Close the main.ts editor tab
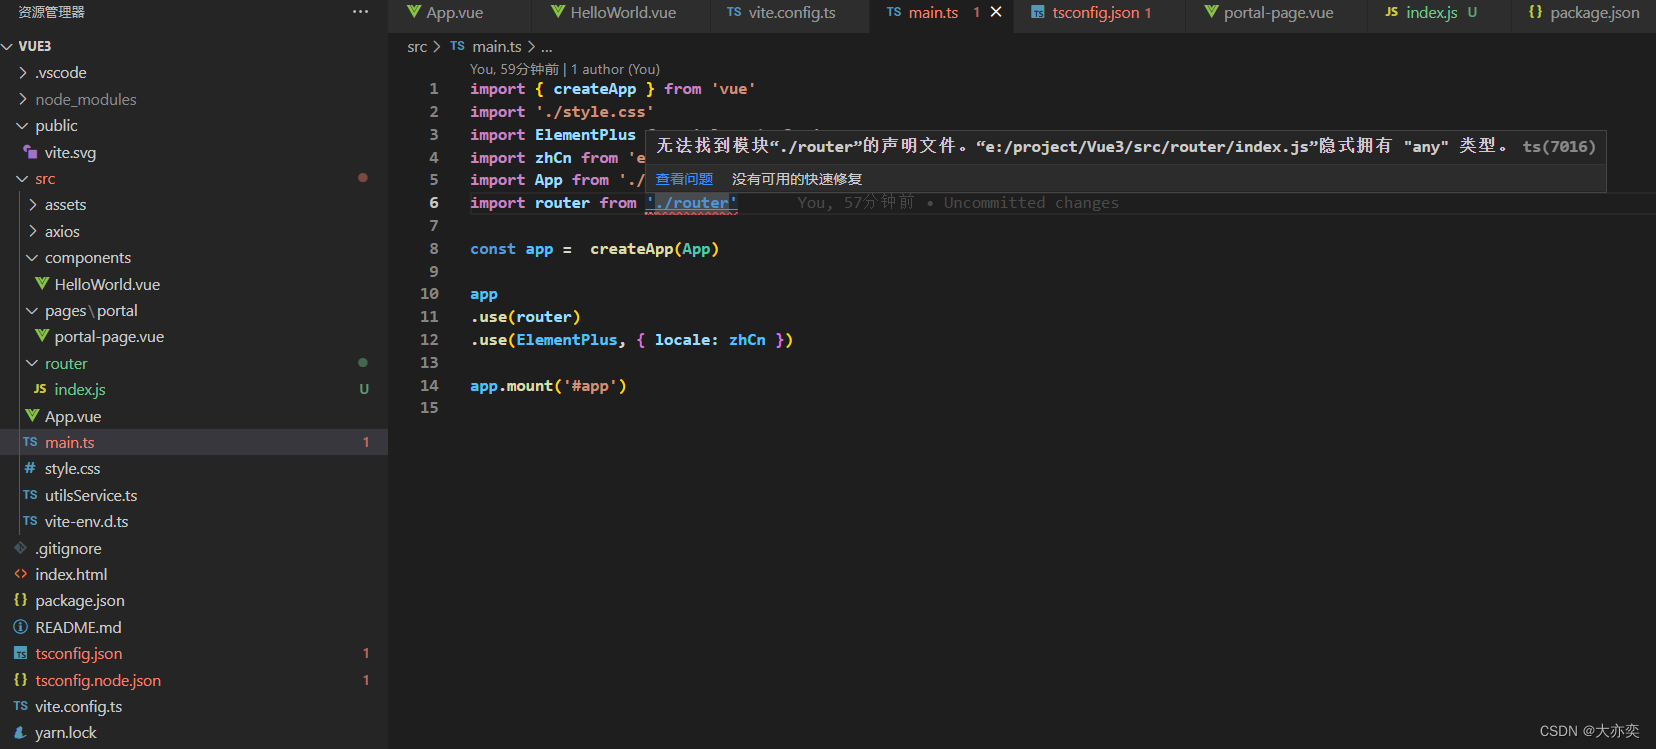The height and width of the screenshot is (749, 1656). click(x=996, y=12)
